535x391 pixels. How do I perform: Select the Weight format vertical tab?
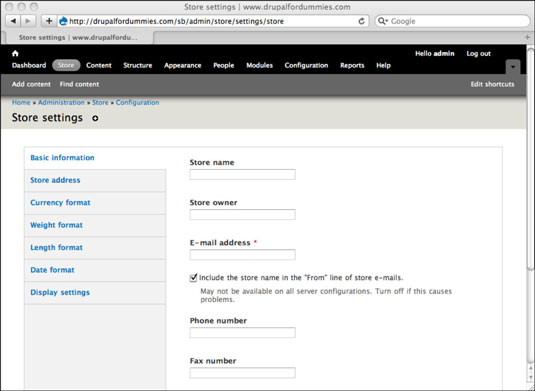pyautogui.click(x=95, y=226)
